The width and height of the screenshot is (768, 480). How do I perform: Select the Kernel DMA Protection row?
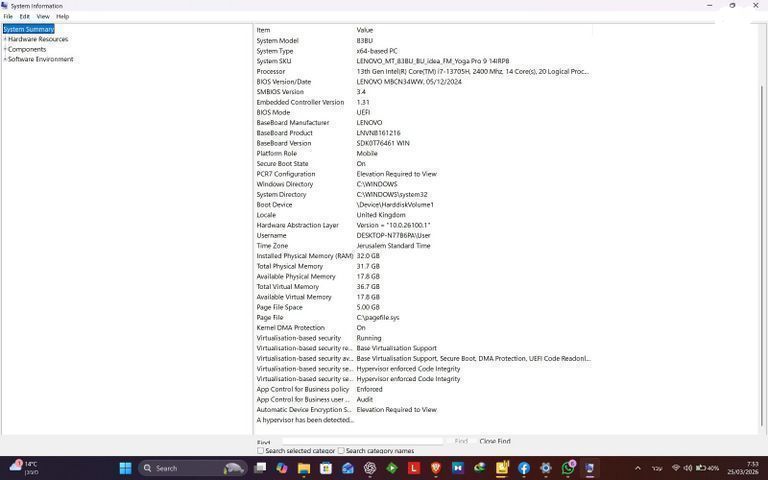pos(424,328)
